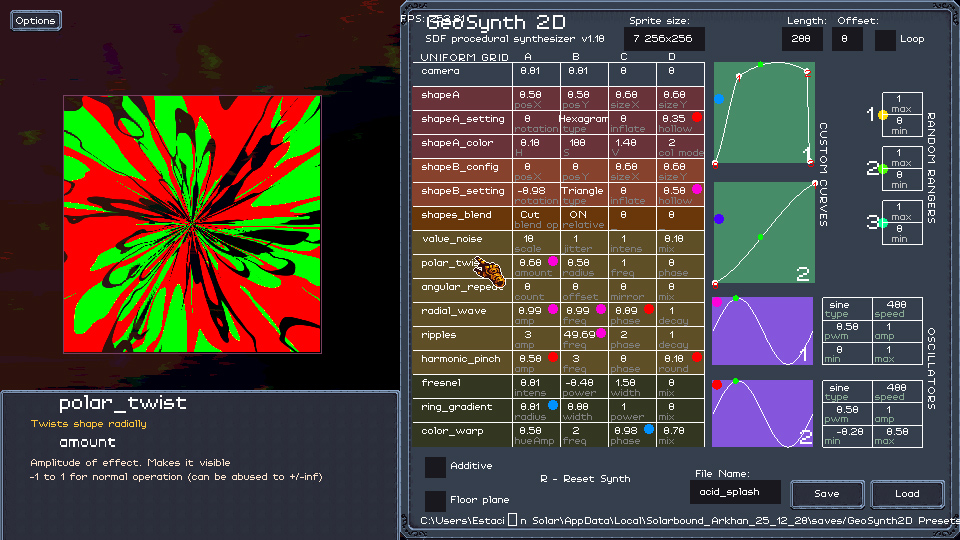Click the magenta dot on shapeB_setting hollow
960x540 pixels.
pyautogui.click(x=697, y=189)
